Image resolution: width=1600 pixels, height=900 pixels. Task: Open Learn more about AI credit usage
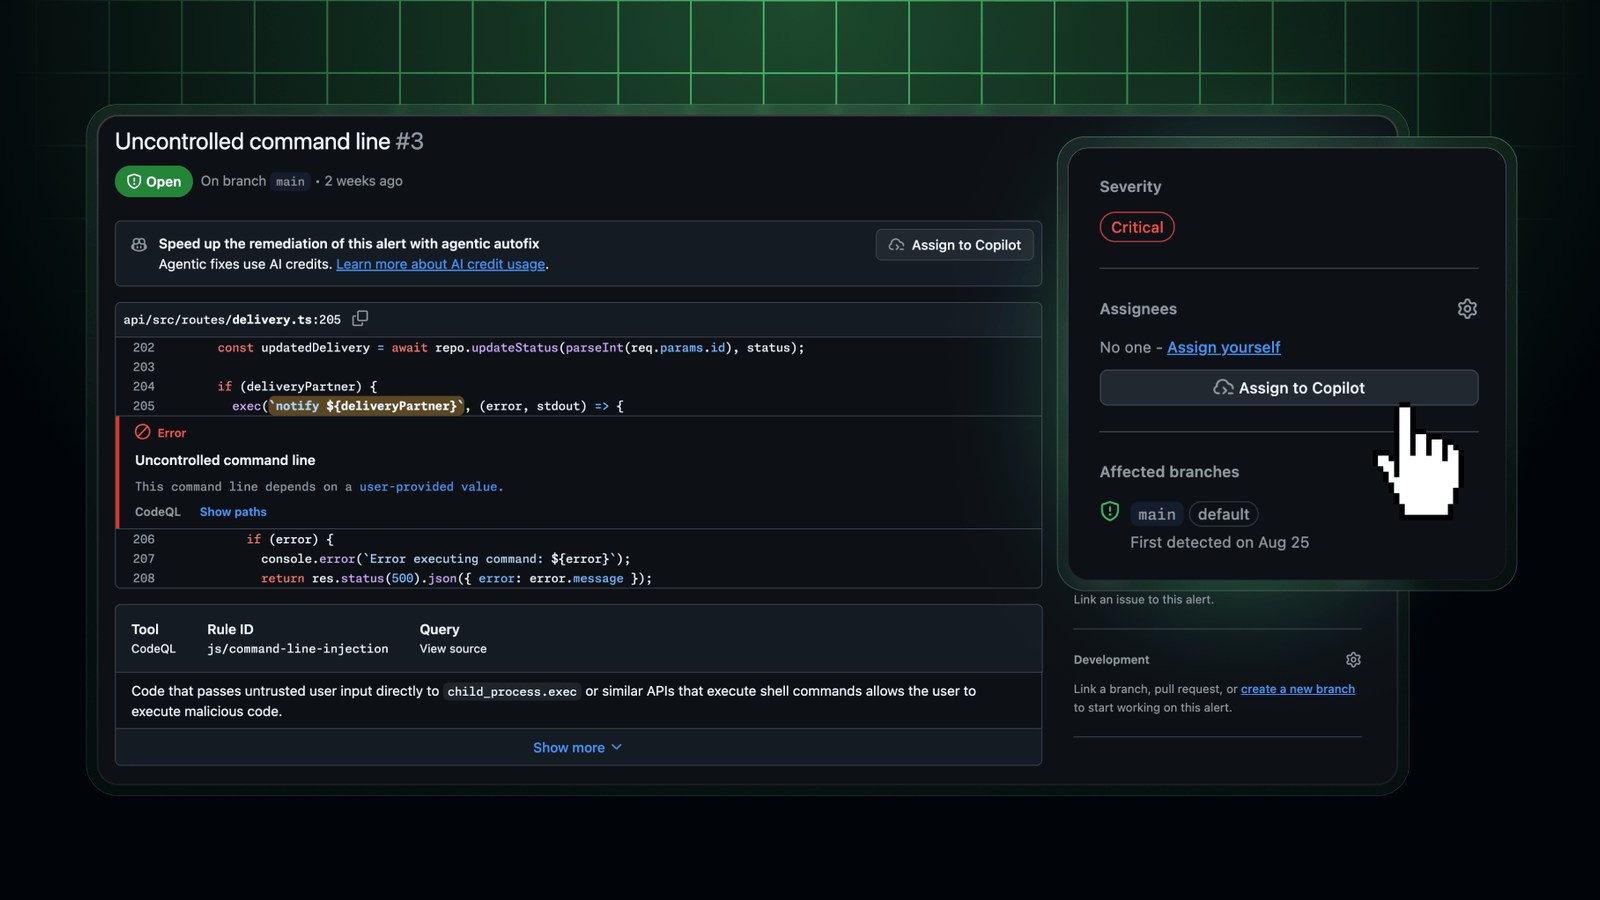coord(441,264)
